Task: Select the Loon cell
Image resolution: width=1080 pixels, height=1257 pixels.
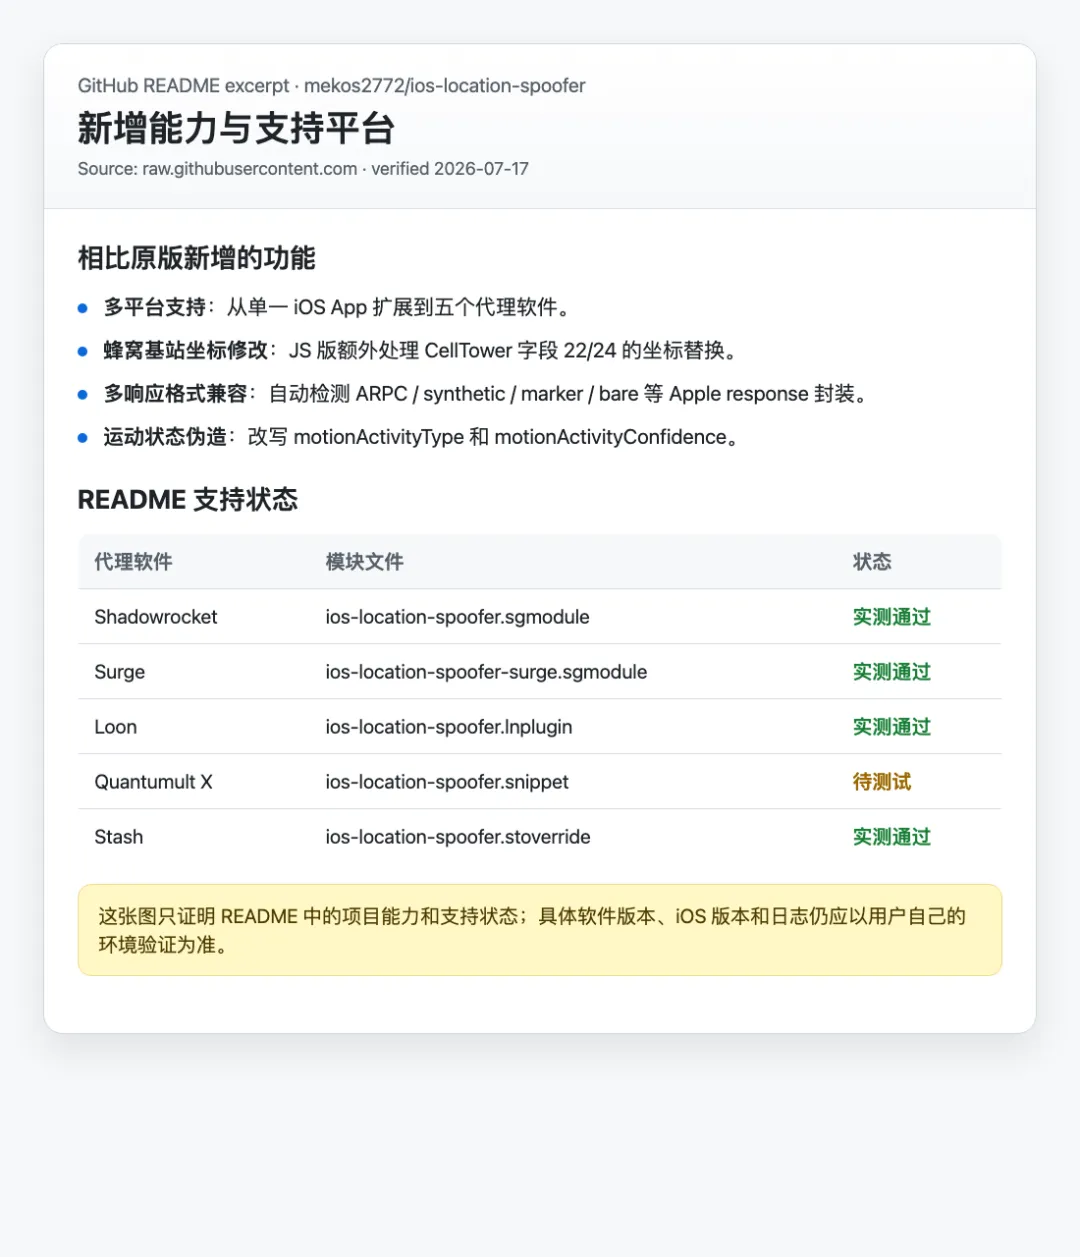Action: coord(116,727)
